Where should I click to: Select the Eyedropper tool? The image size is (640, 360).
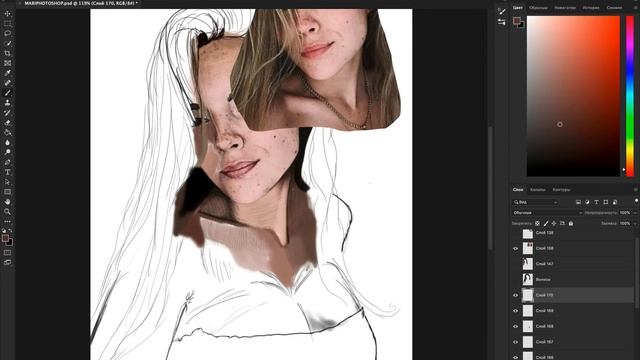click(x=7, y=73)
